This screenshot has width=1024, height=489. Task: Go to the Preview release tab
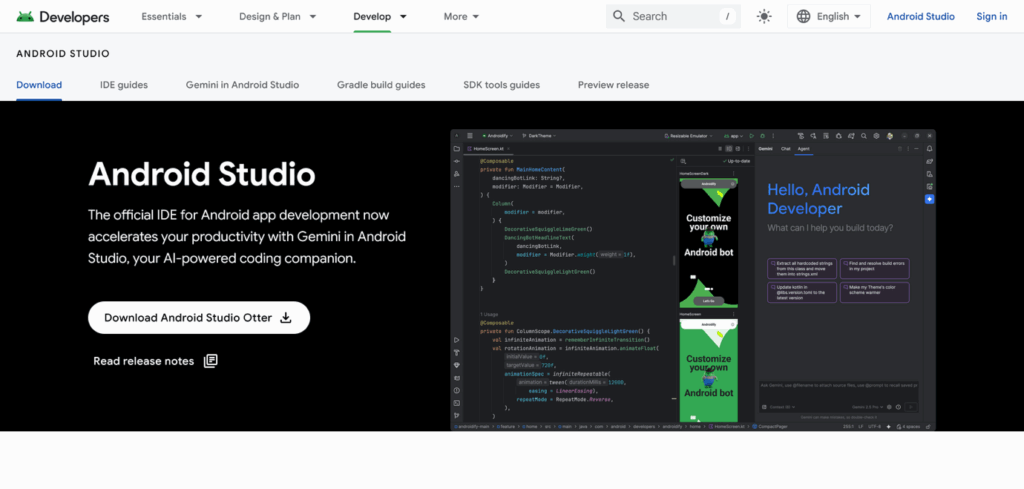click(613, 85)
